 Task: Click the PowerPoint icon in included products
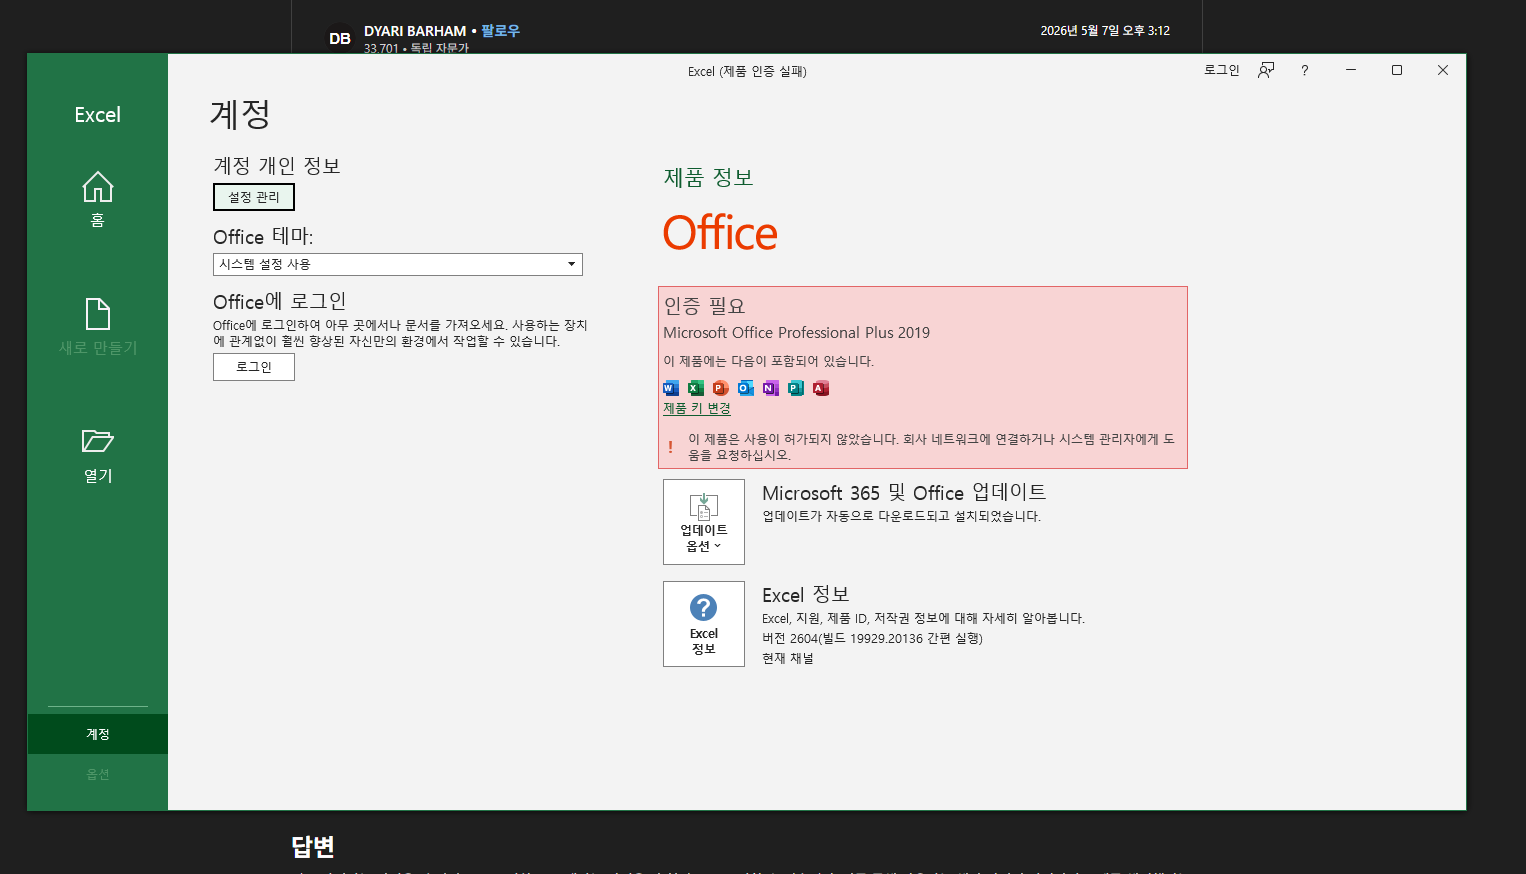coord(721,388)
